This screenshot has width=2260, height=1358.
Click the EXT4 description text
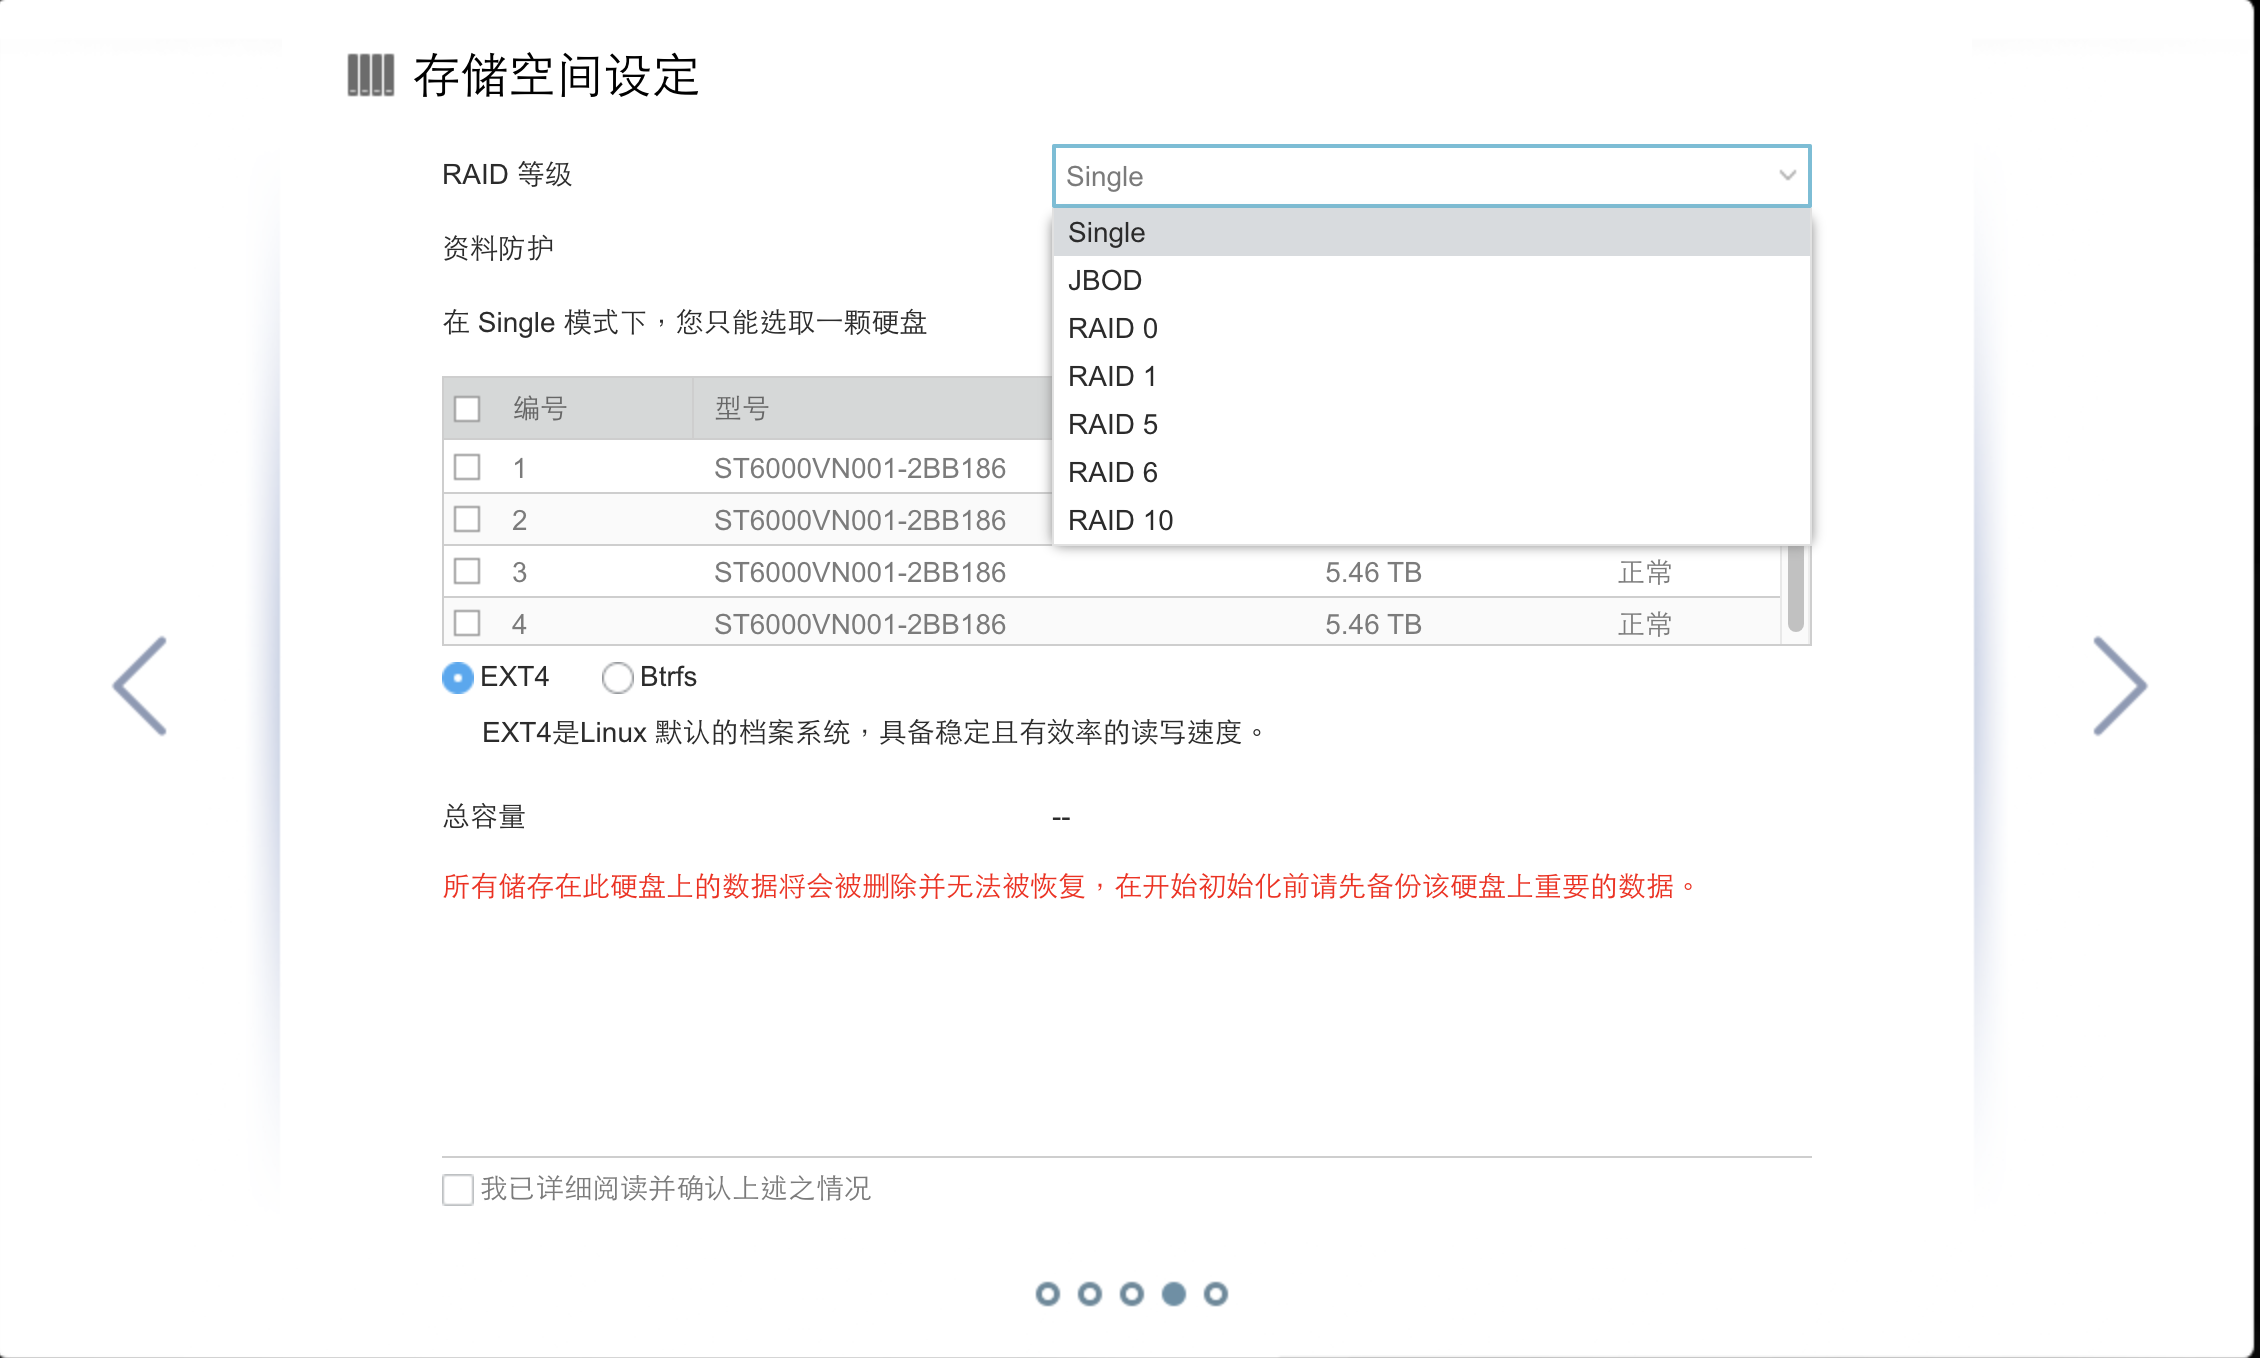tap(873, 732)
